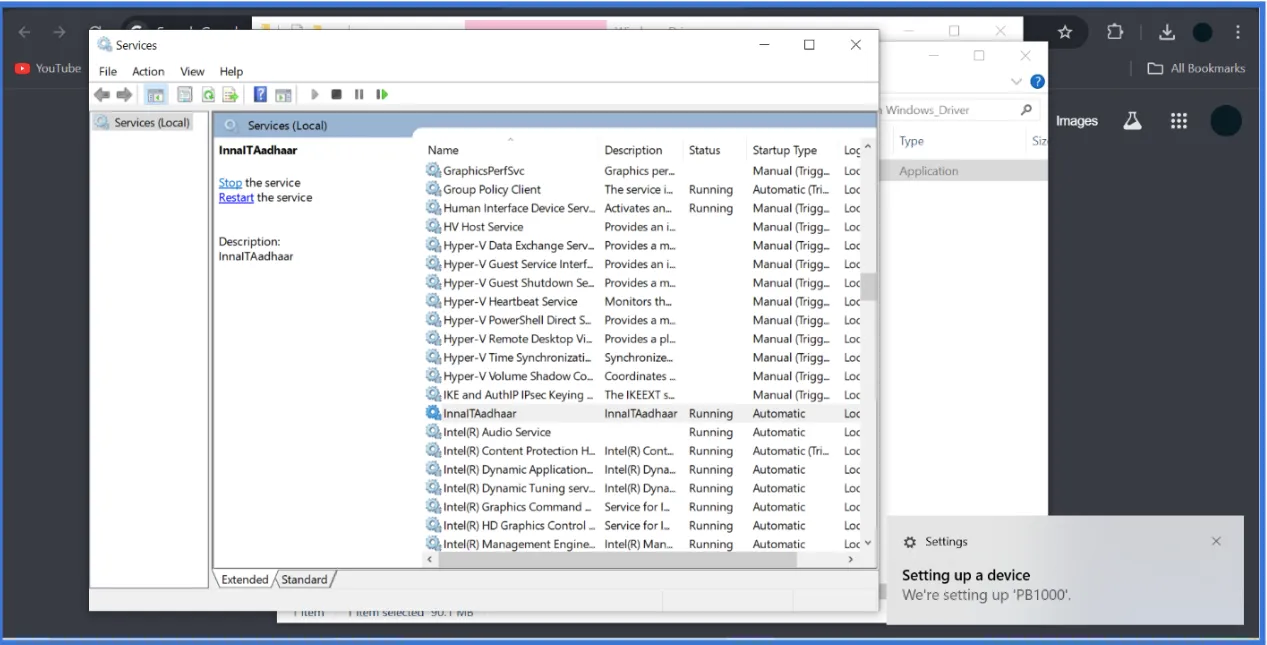Select the InnaITAadhaar service row
This screenshot has width=1267, height=645.
coord(642,413)
